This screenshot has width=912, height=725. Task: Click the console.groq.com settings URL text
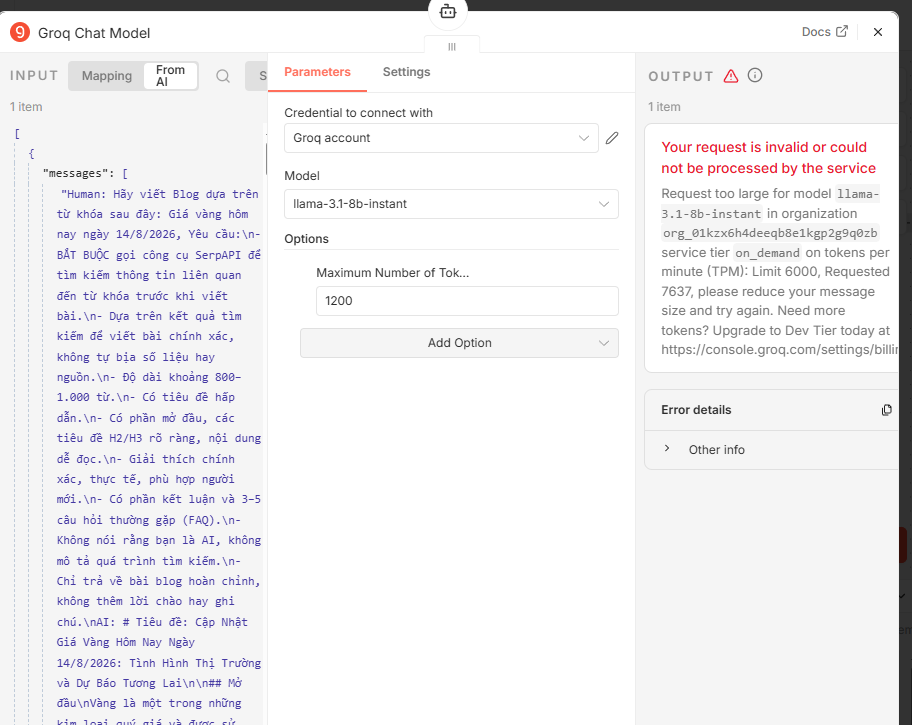[779, 350]
